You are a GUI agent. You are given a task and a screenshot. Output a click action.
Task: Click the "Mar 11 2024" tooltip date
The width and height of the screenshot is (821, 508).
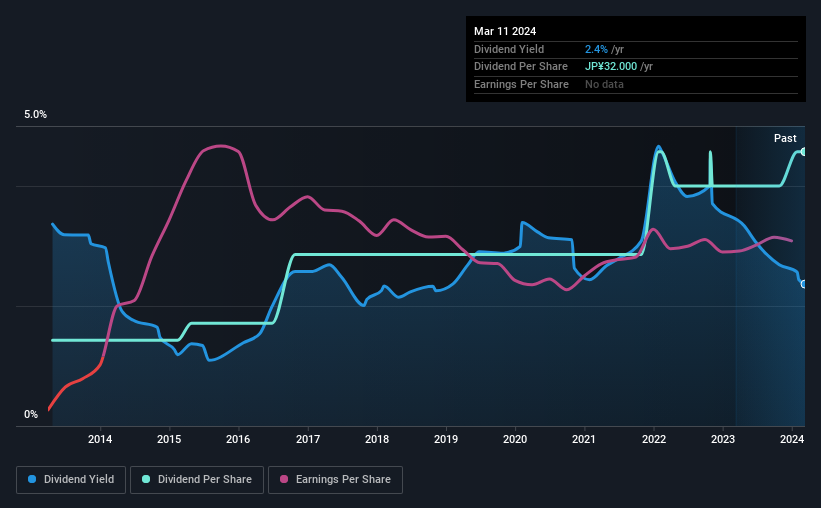(505, 31)
